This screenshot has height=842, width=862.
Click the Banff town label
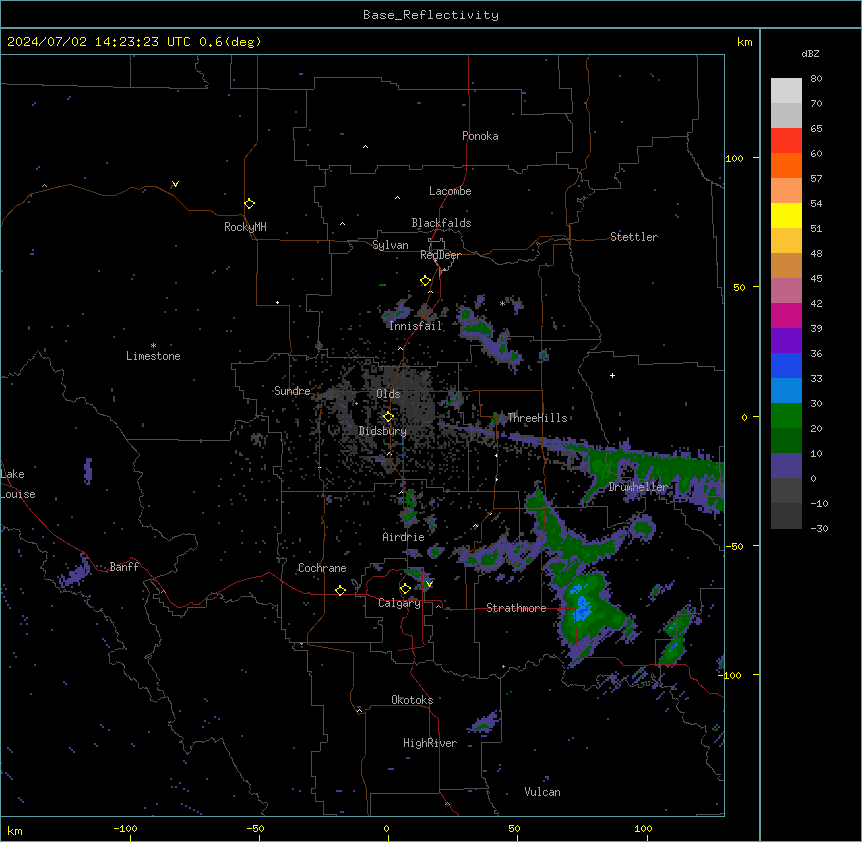point(124,567)
